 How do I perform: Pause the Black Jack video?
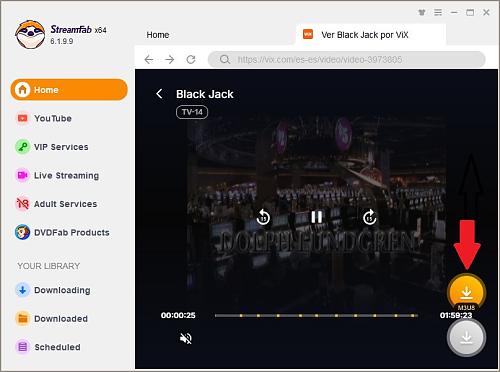point(316,217)
